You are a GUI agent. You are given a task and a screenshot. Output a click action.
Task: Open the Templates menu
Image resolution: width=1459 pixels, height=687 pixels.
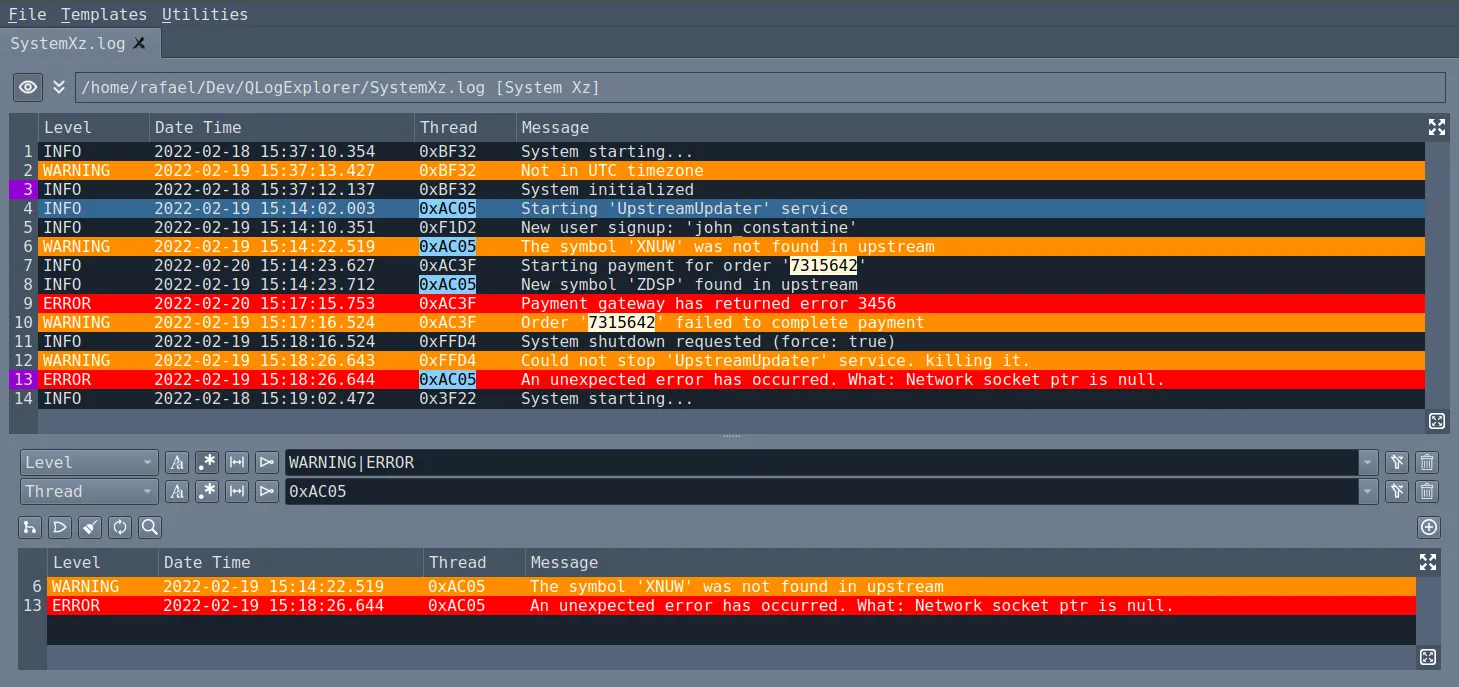[x=104, y=14]
